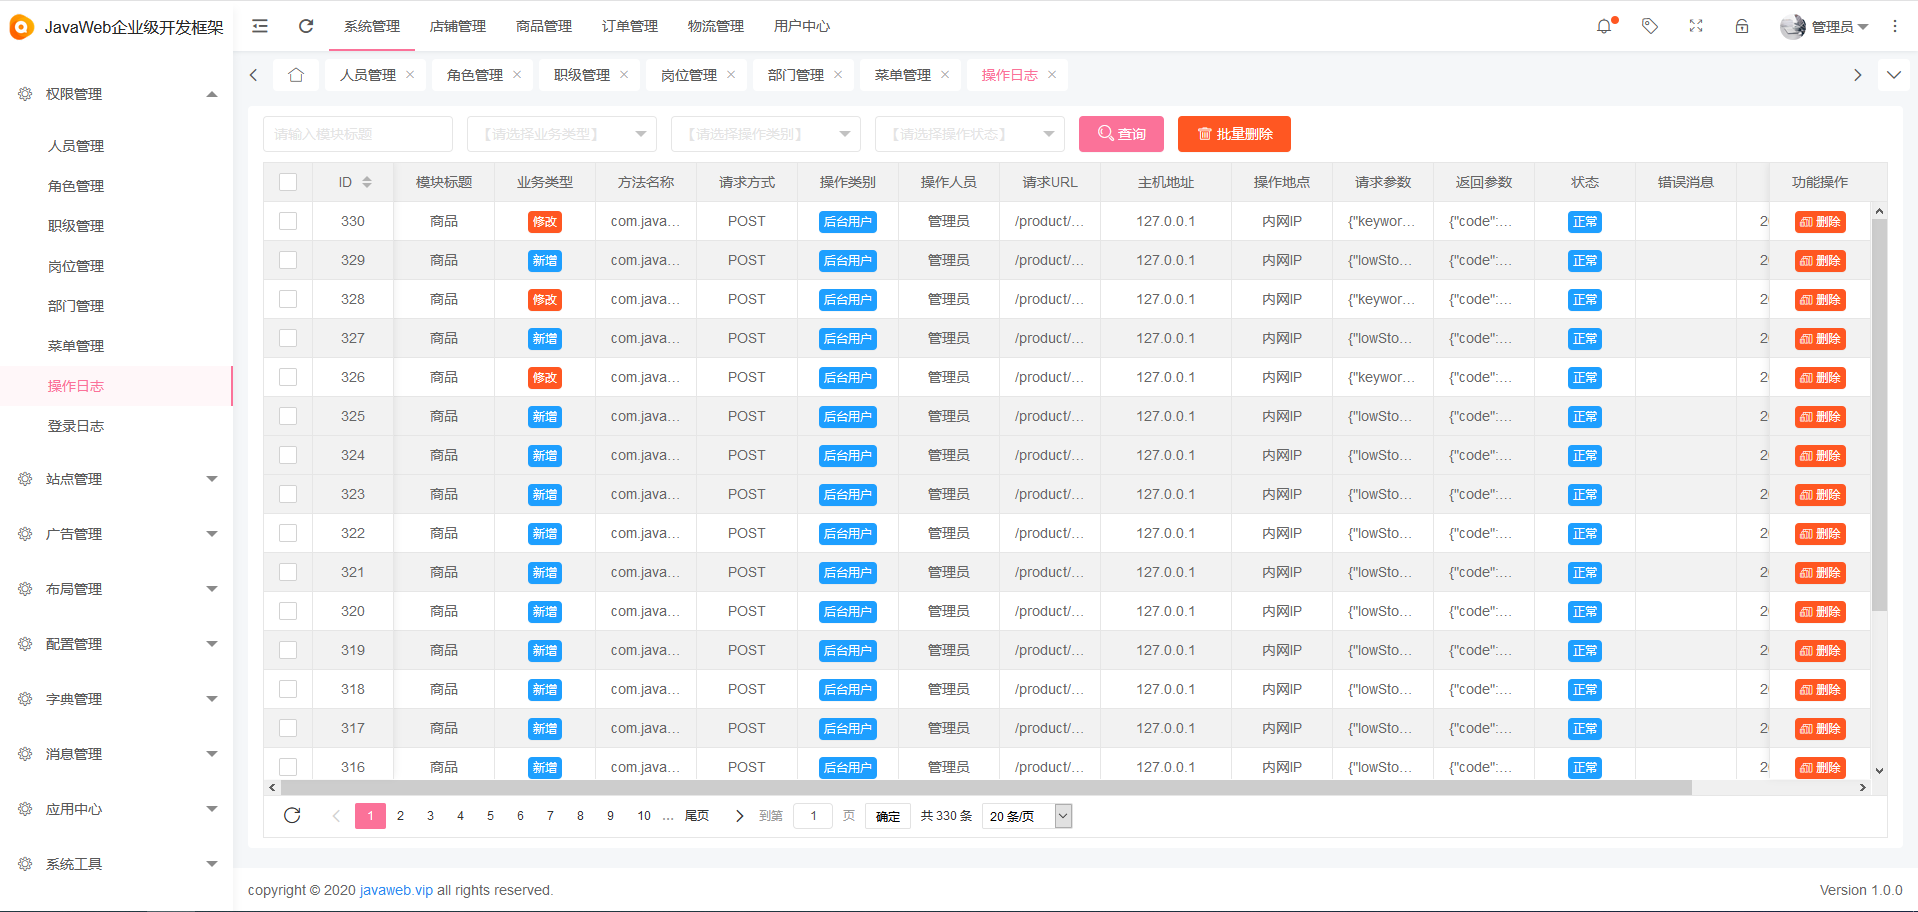Click the 模块标题 search input field
The width and height of the screenshot is (1918, 912).
point(357,133)
